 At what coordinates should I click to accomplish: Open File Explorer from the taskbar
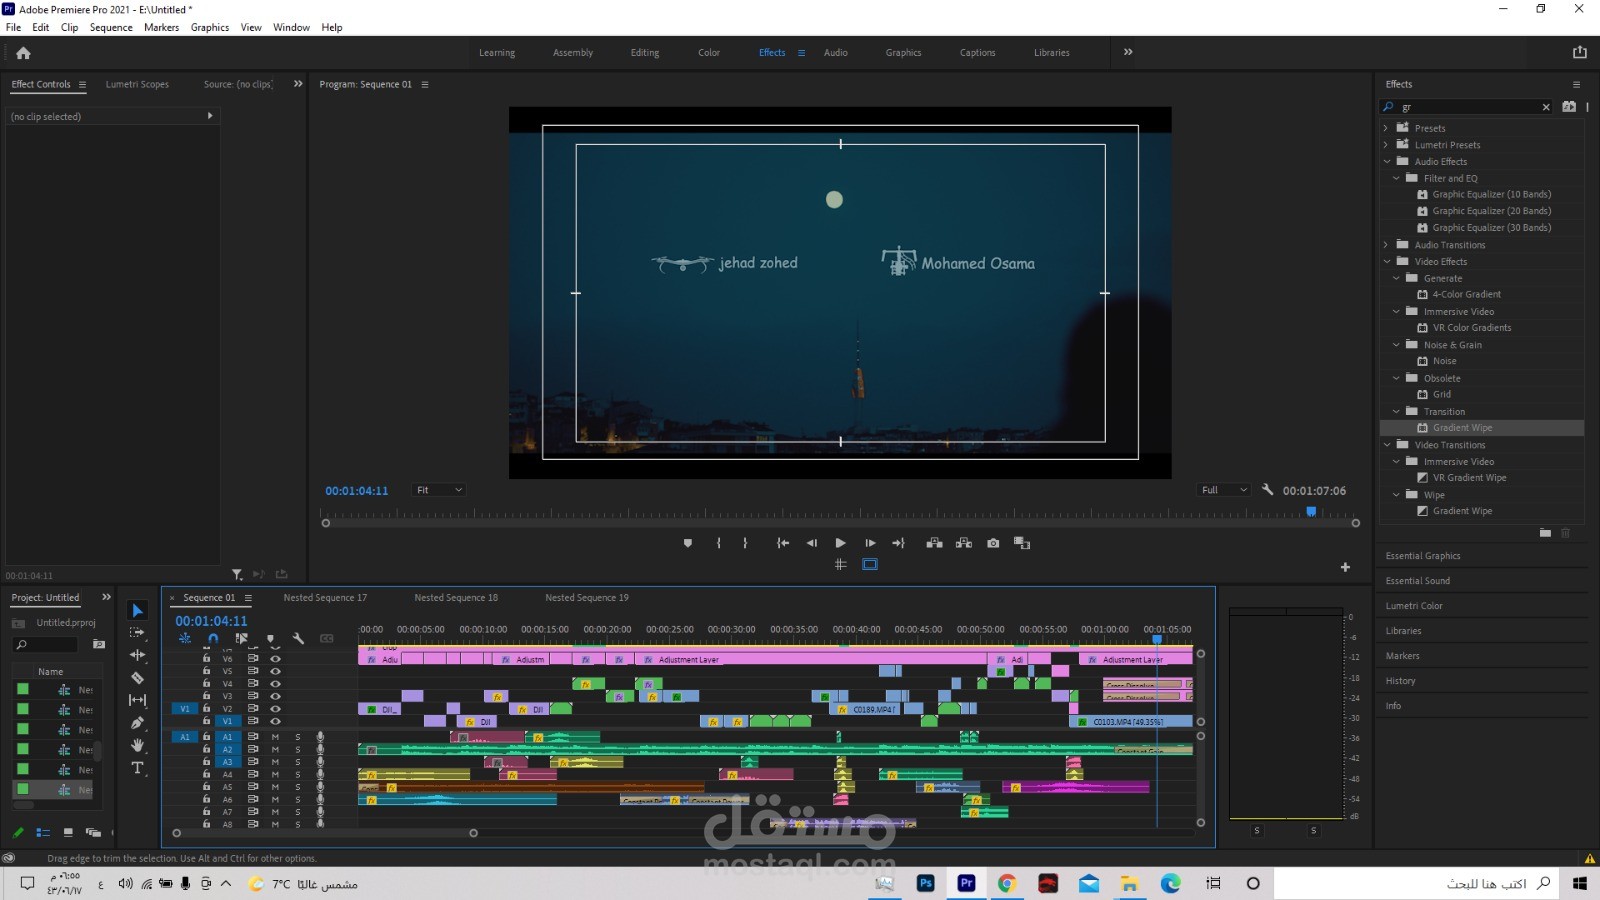1129,883
